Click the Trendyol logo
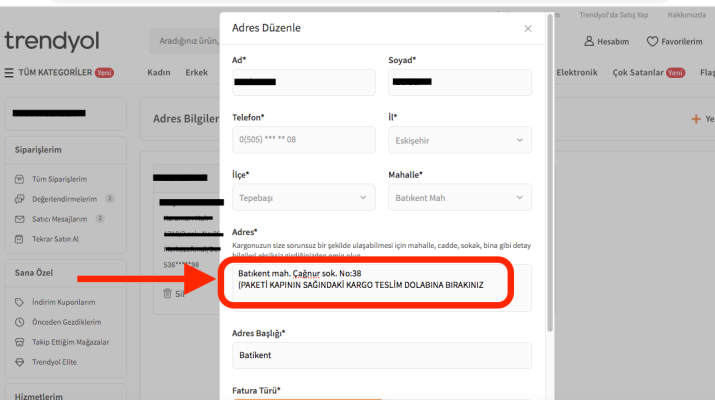Image resolution: width=715 pixels, height=400 pixels. click(x=50, y=41)
